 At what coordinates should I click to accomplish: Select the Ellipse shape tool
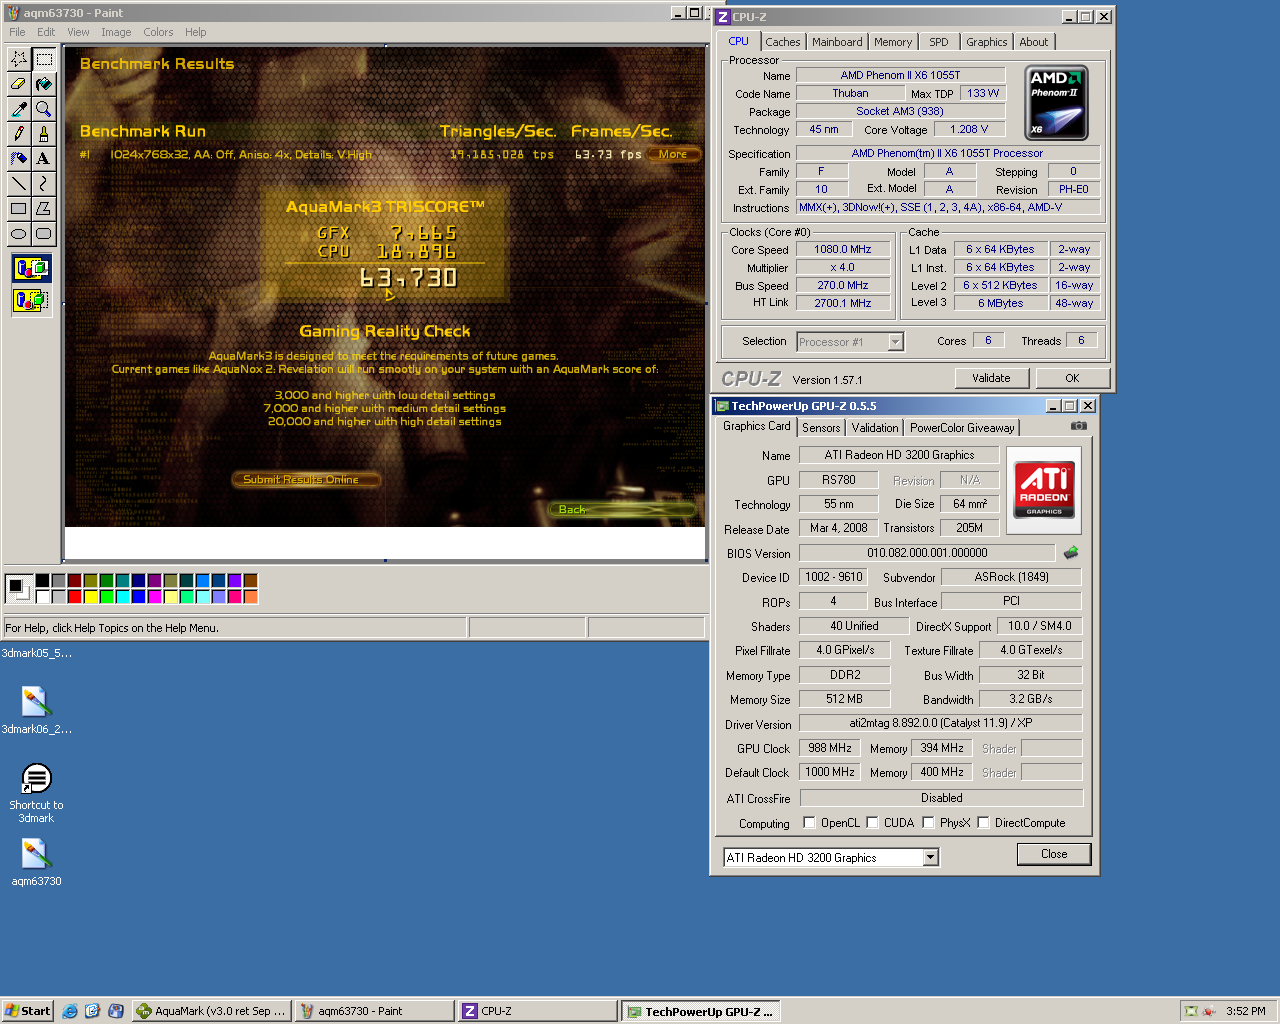[19, 234]
